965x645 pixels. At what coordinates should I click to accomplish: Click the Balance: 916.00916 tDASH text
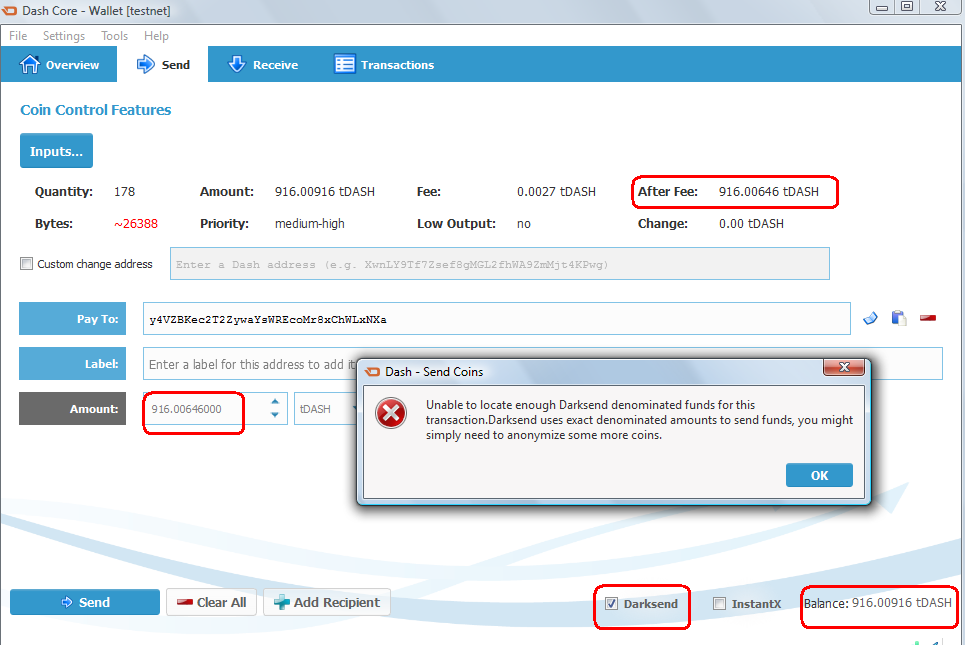(x=878, y=603)
